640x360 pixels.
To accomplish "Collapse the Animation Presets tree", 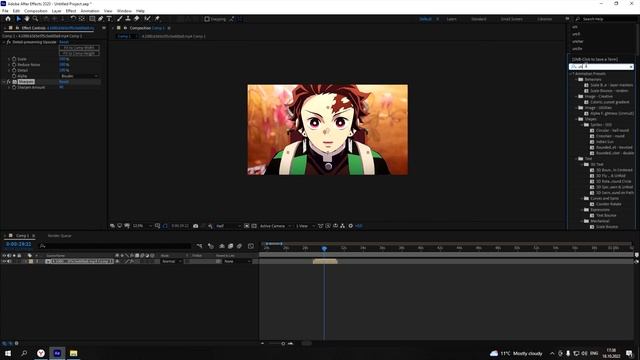I will pyautogui.click(x=572, y=74).
